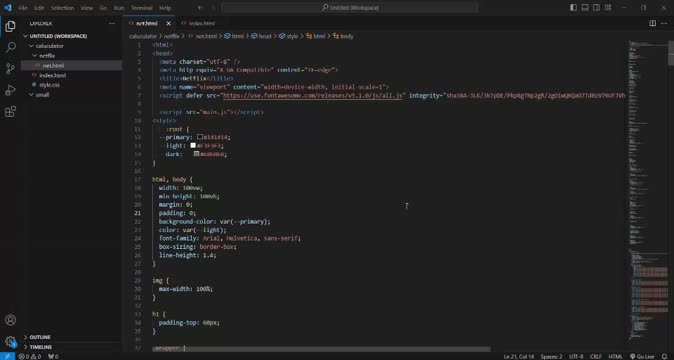The width and height of the screenshot is (674, 360).
Task: Split the editor to the right
Action: click(x=653, y=23)
